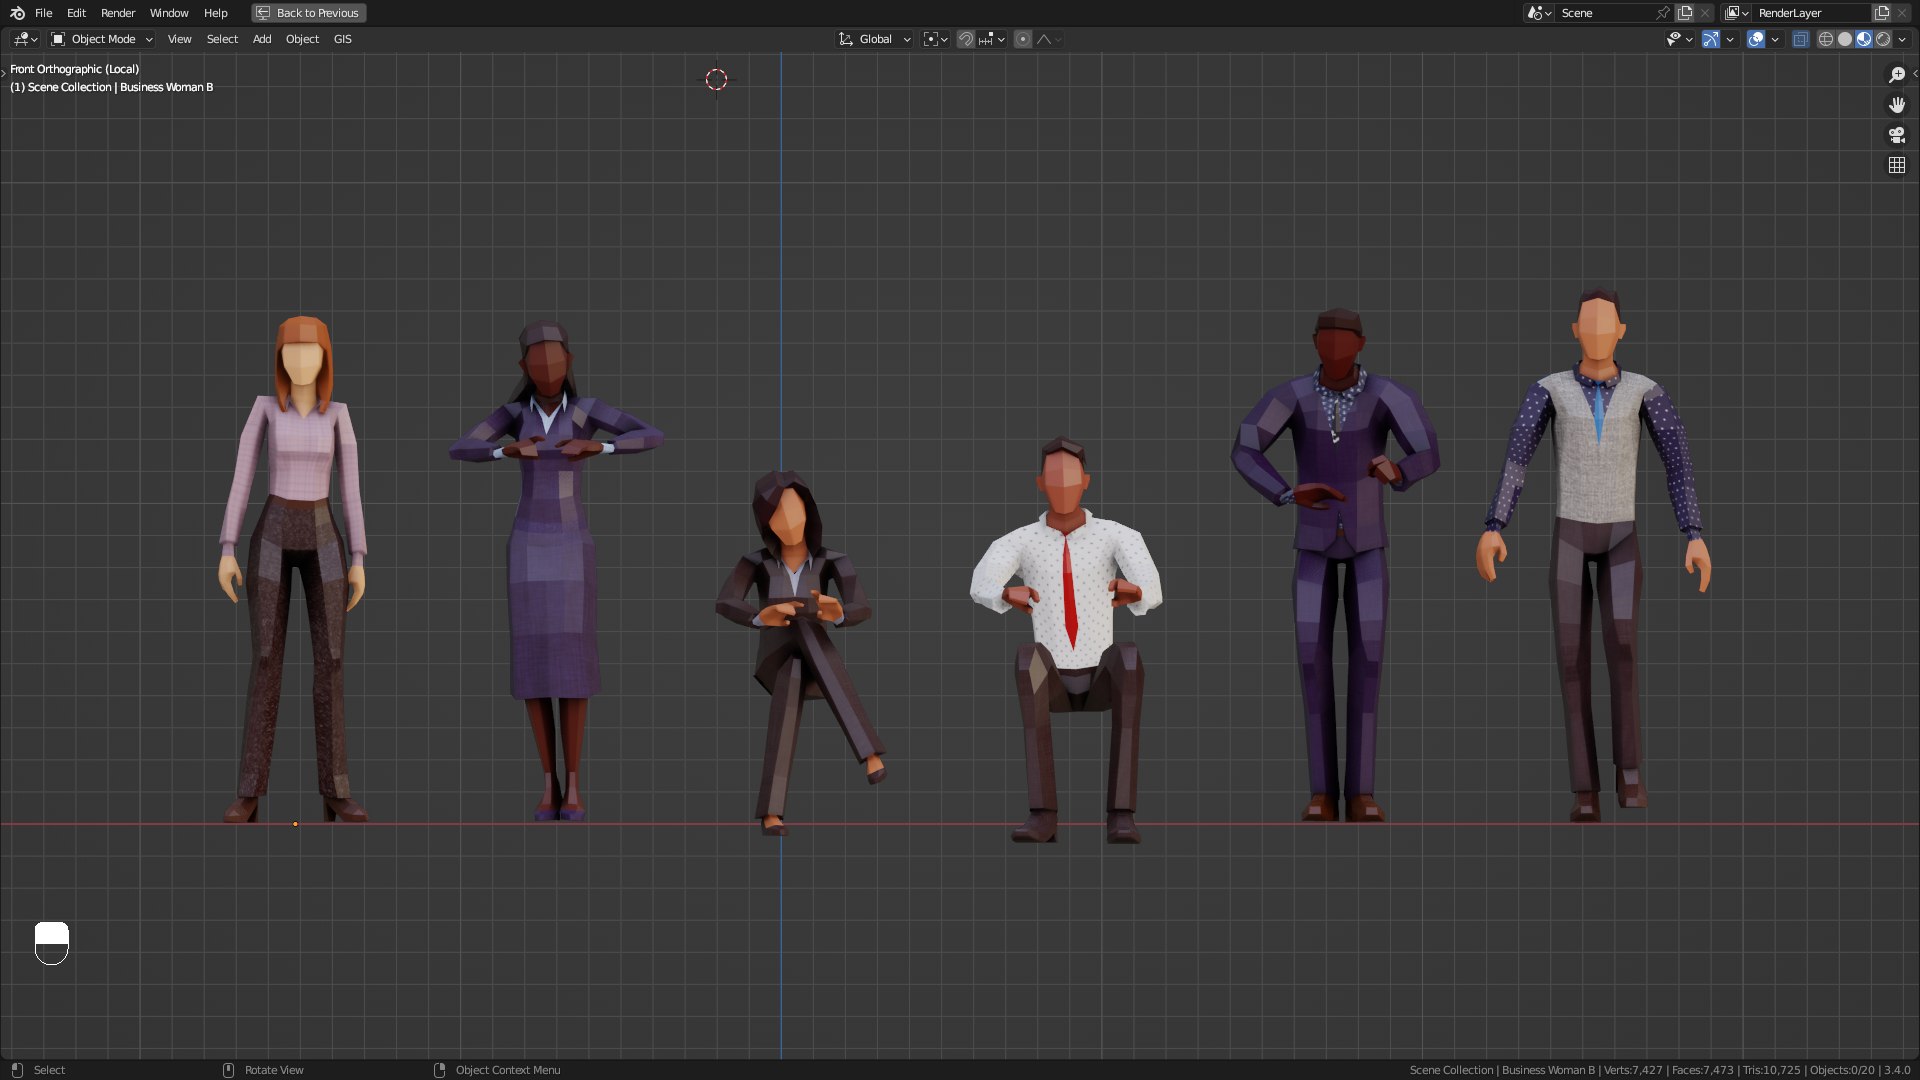Open the object type visibility eye dropdown
Image resolution: width=1920 pixels, height=1080 pixels.
tap(1679, 39)
